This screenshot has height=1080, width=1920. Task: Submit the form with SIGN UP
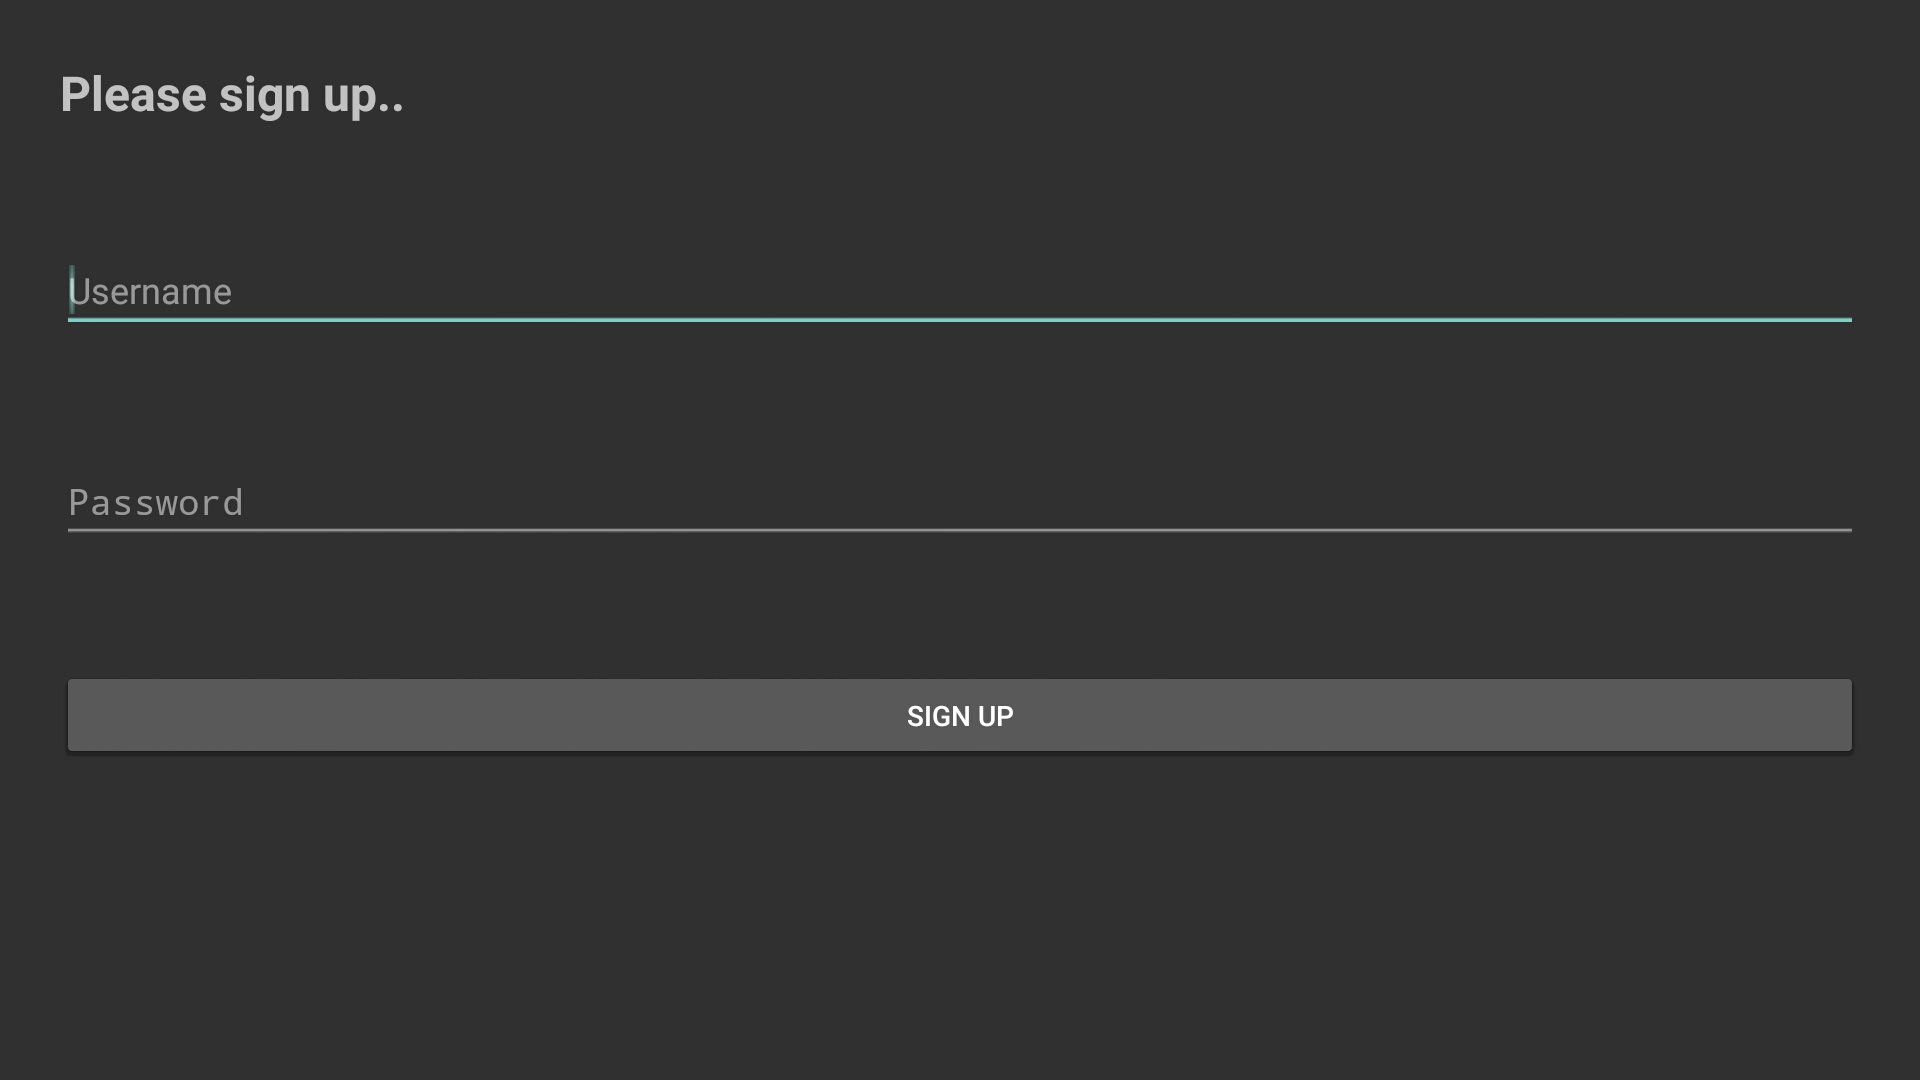960,716
